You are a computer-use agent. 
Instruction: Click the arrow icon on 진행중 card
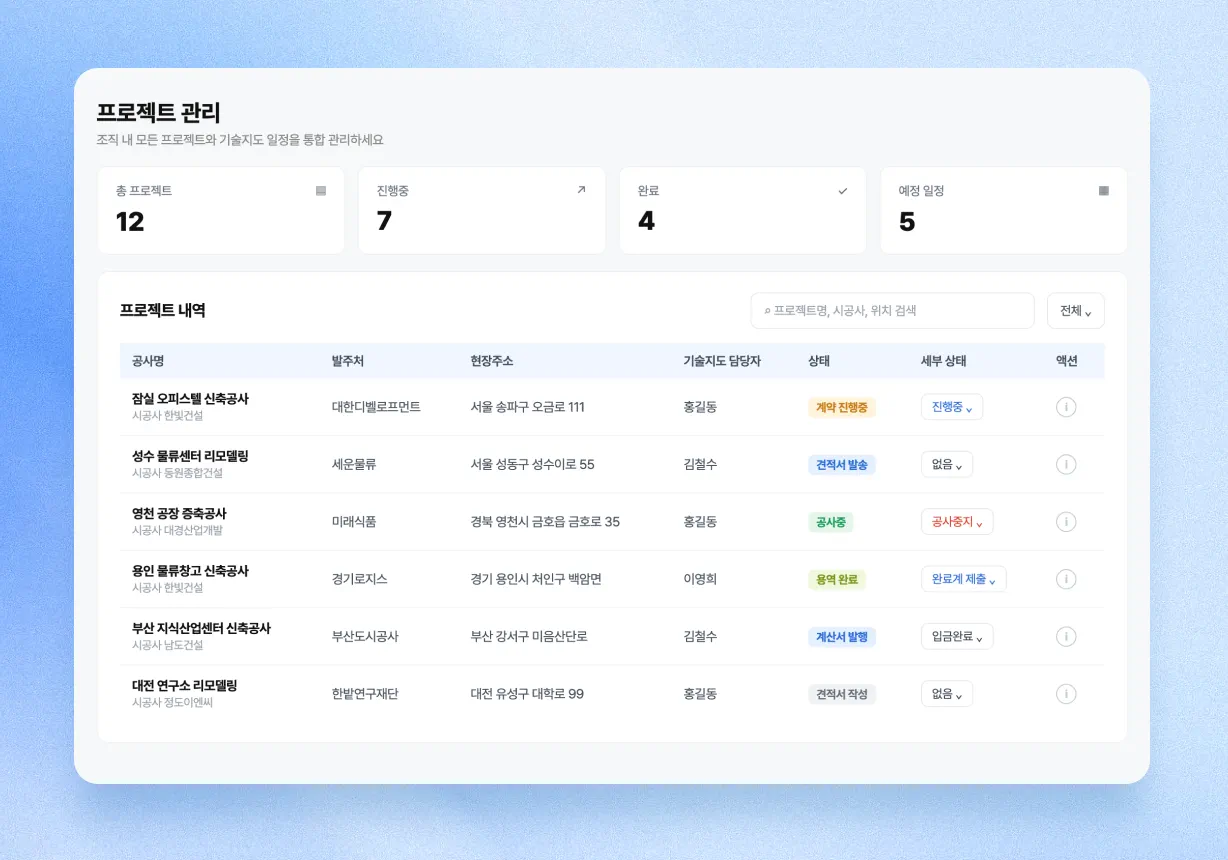coord(581,190)
